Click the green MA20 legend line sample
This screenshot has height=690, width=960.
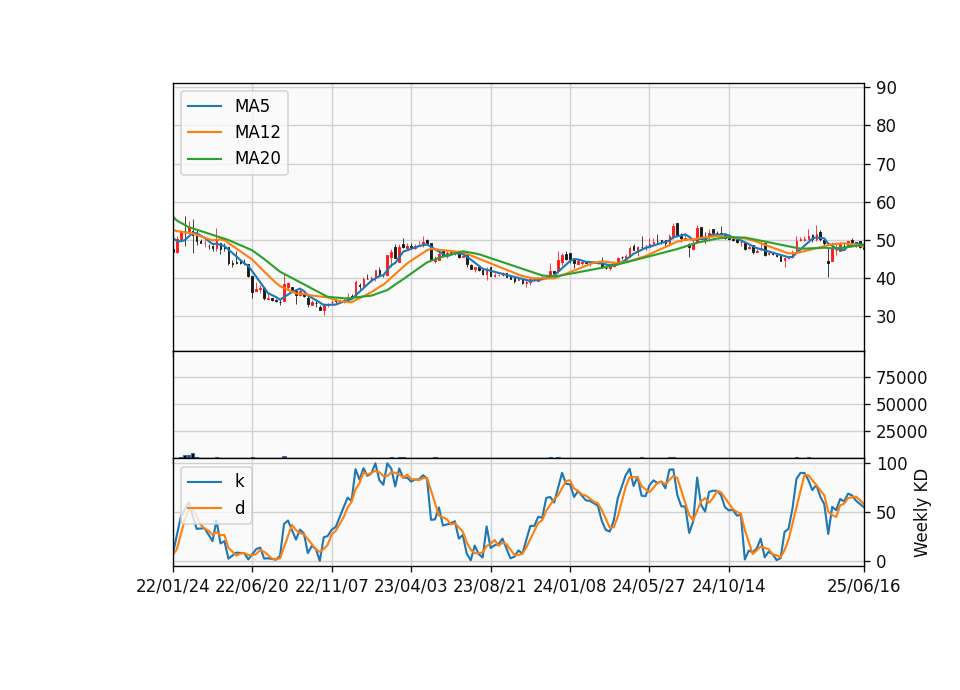(x=204, y=159)
